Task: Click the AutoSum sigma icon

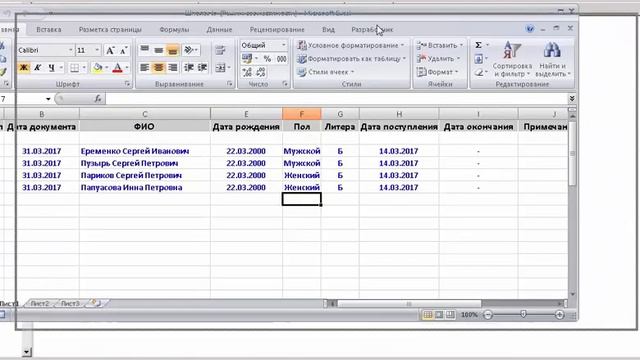Action: 478,45
